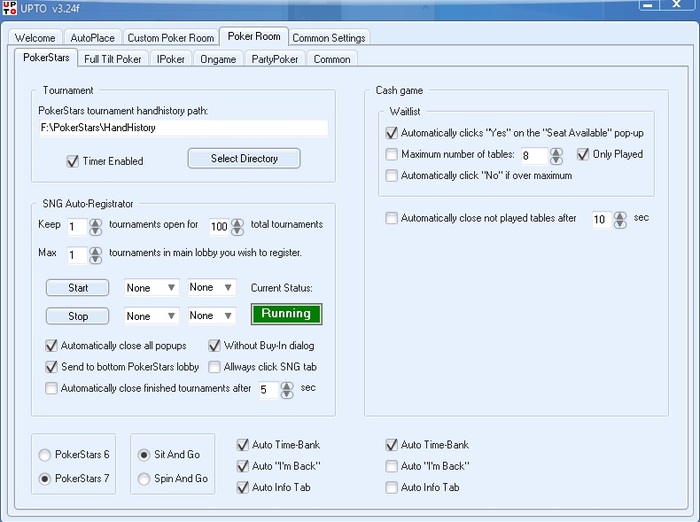Enable cash game Auto Info Tab checkbox under Cash game panel
Viewport: 700px width, 522px height.
click(x=392, y=487)
